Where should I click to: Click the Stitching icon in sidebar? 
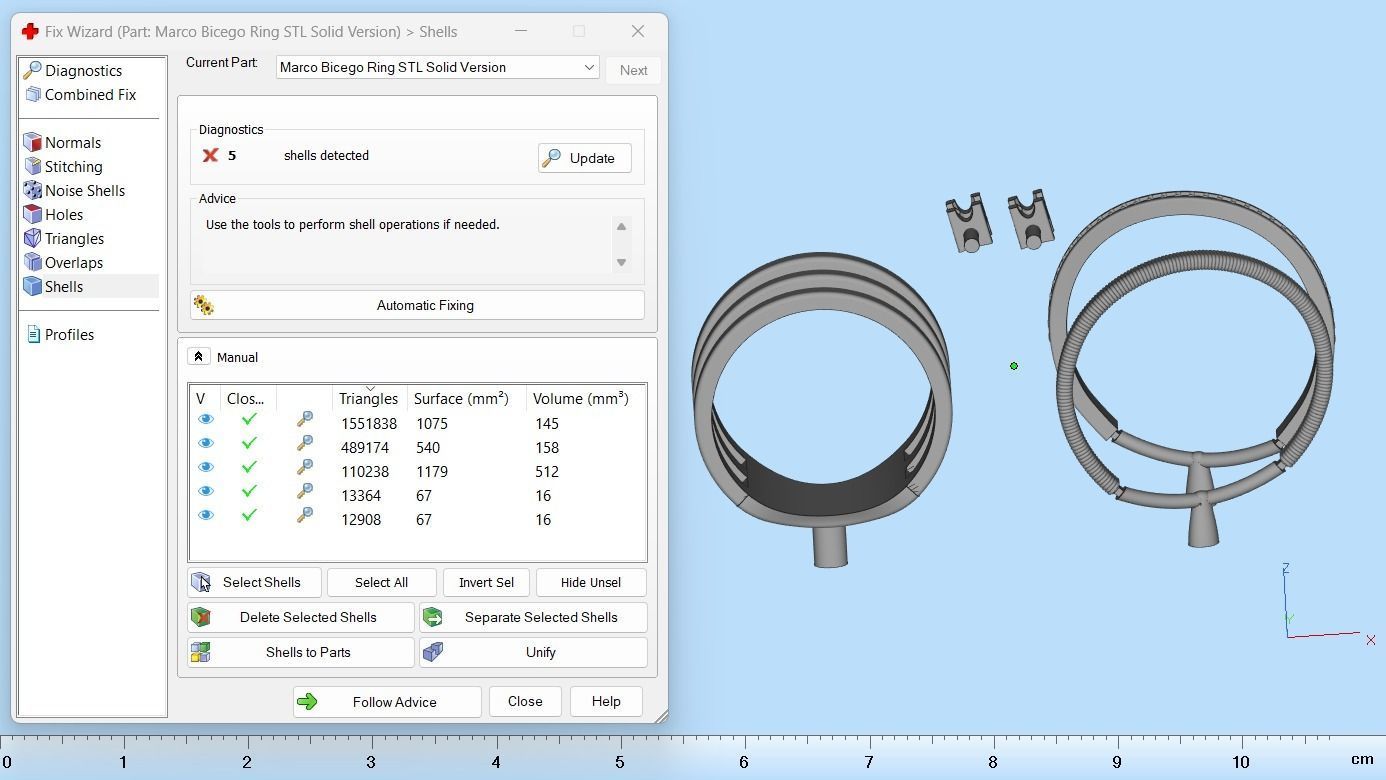click(32, 166)
